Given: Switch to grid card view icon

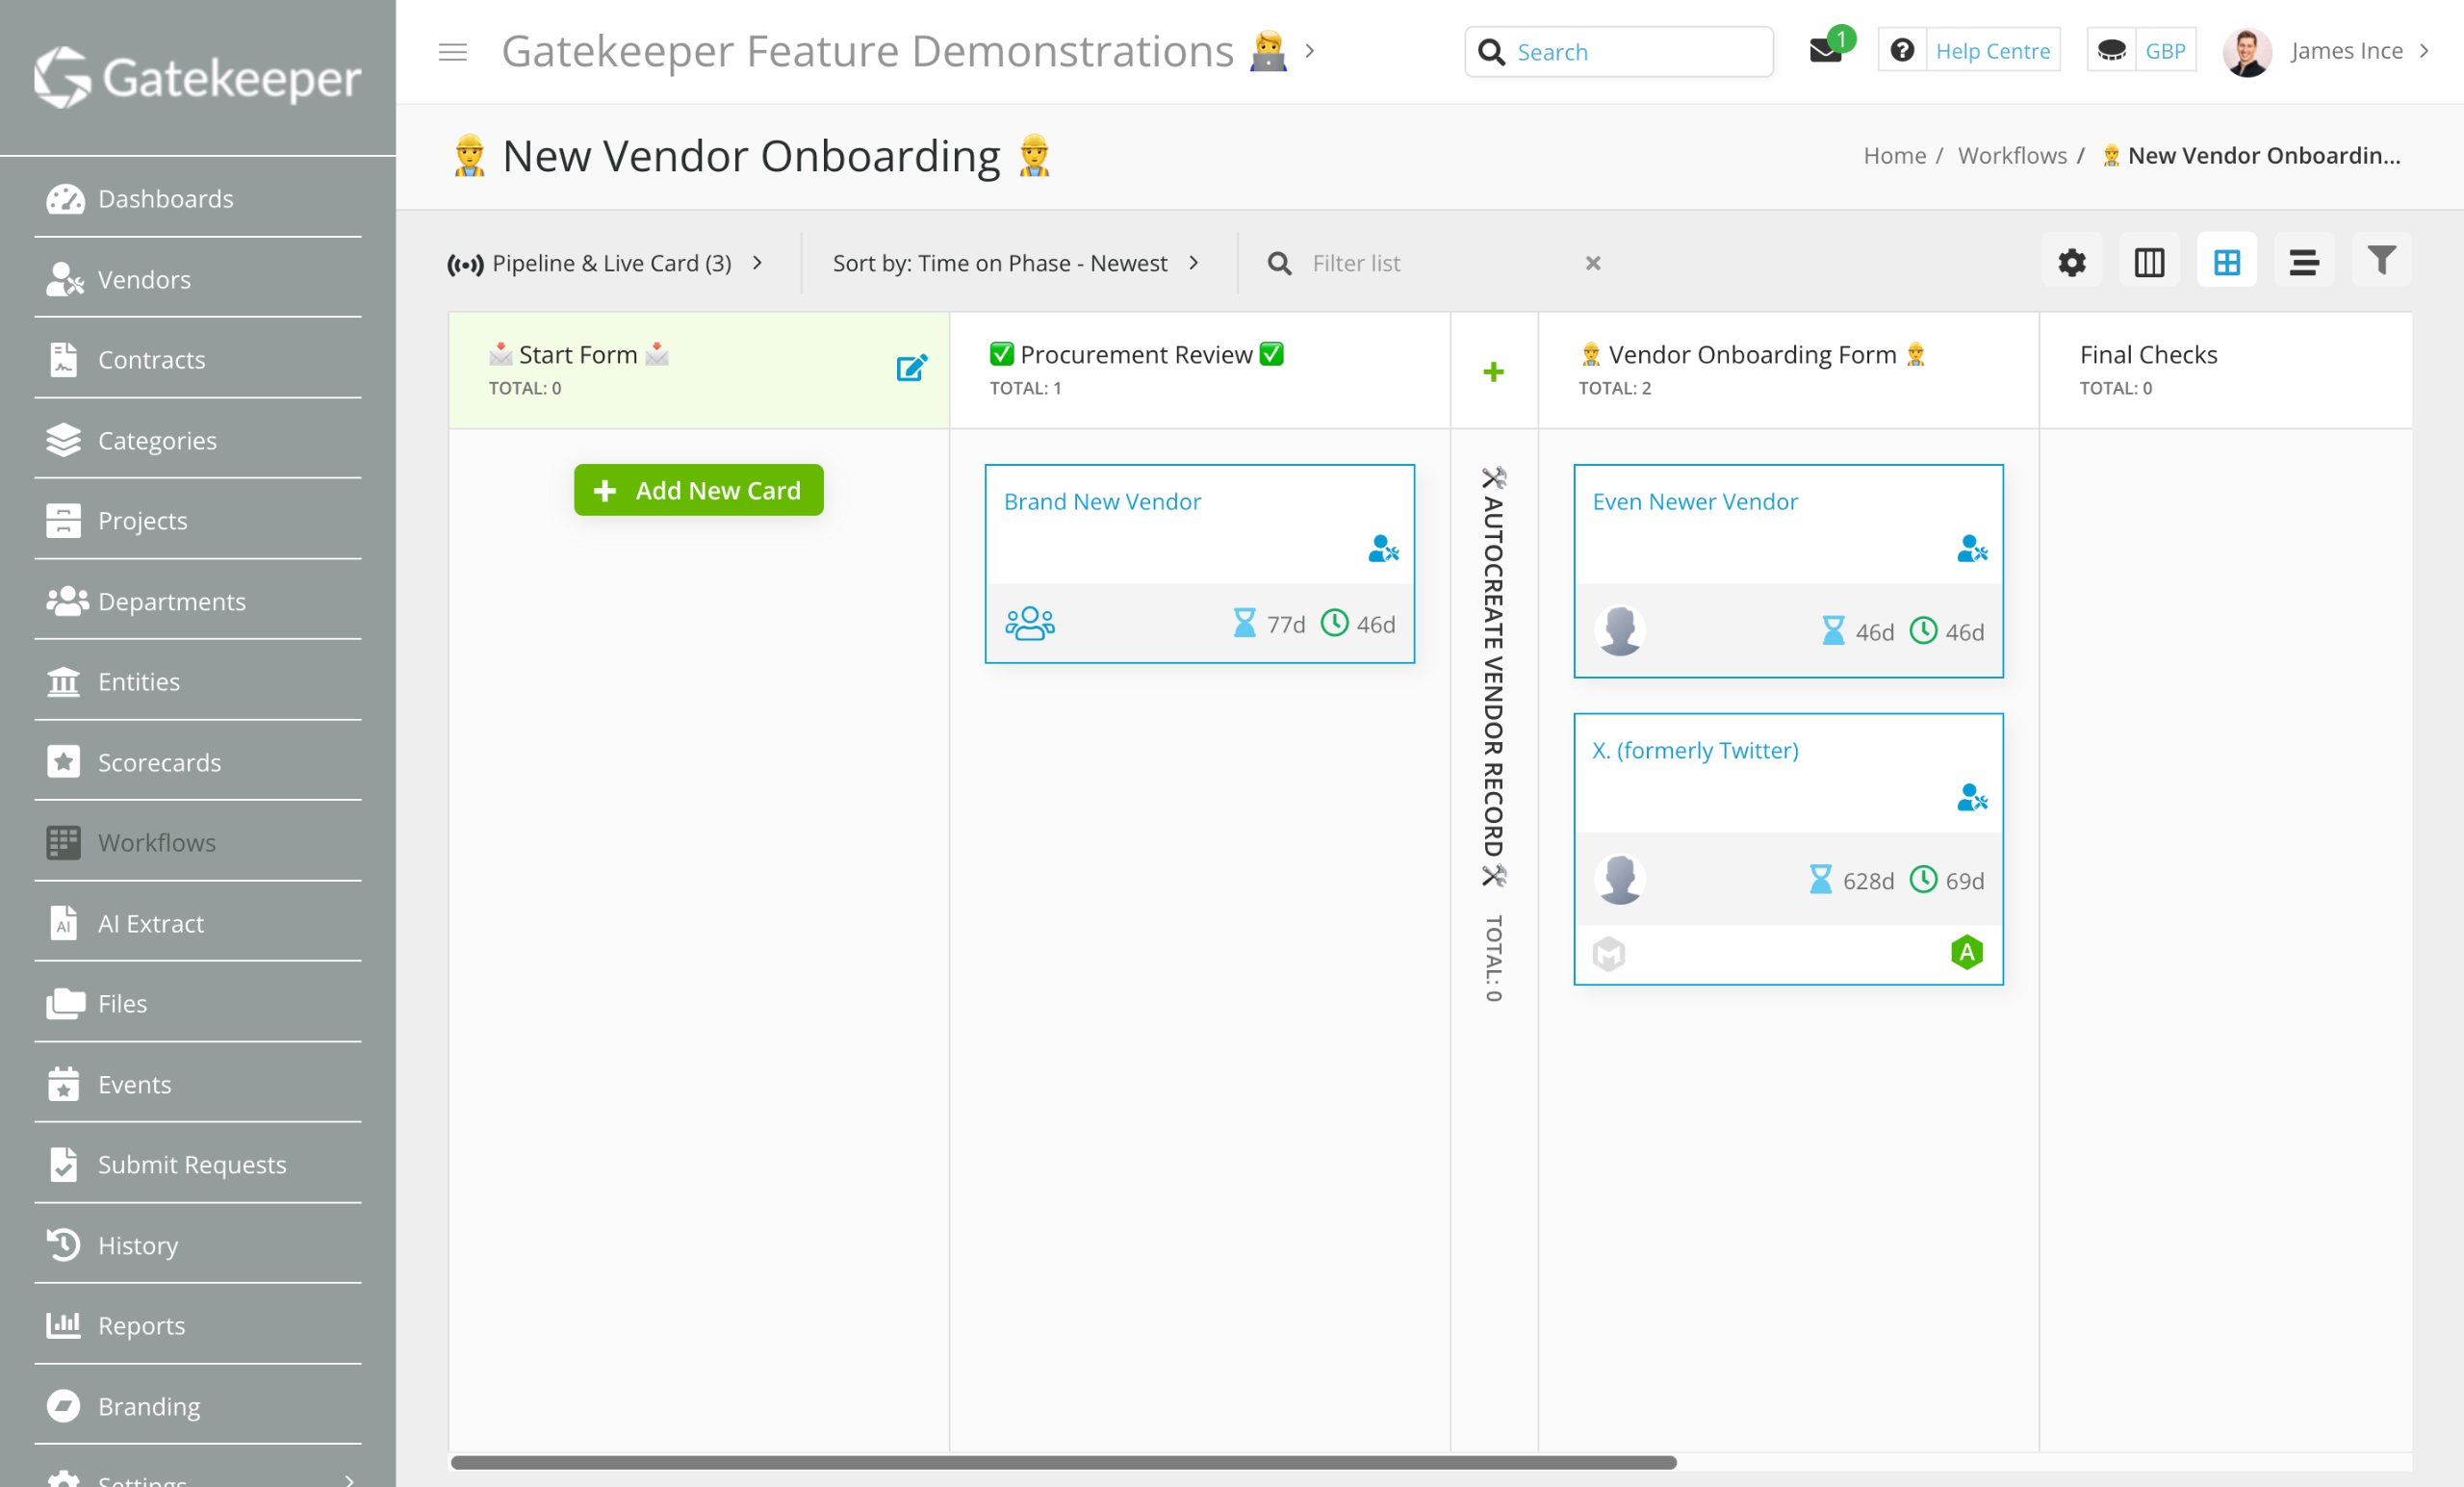Looking at the screenshot, I should pyautogui.click(x=2226, y=262).
